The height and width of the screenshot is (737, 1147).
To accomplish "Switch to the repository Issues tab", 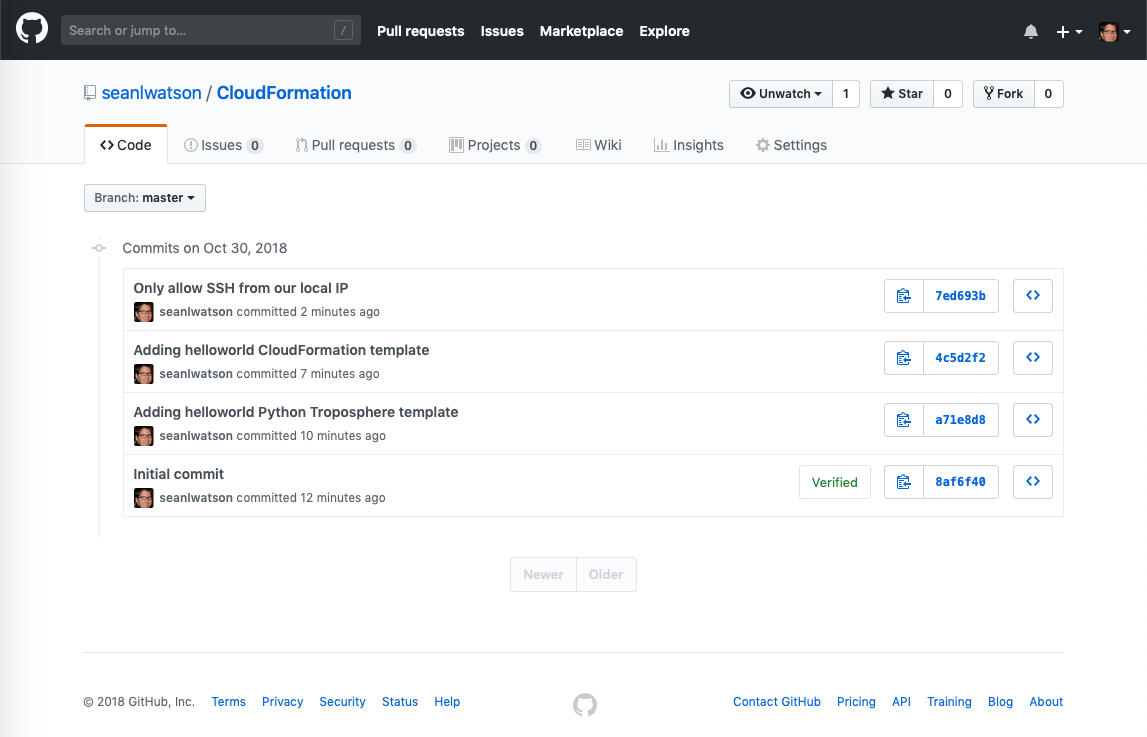I will click(x=223, y=145).
